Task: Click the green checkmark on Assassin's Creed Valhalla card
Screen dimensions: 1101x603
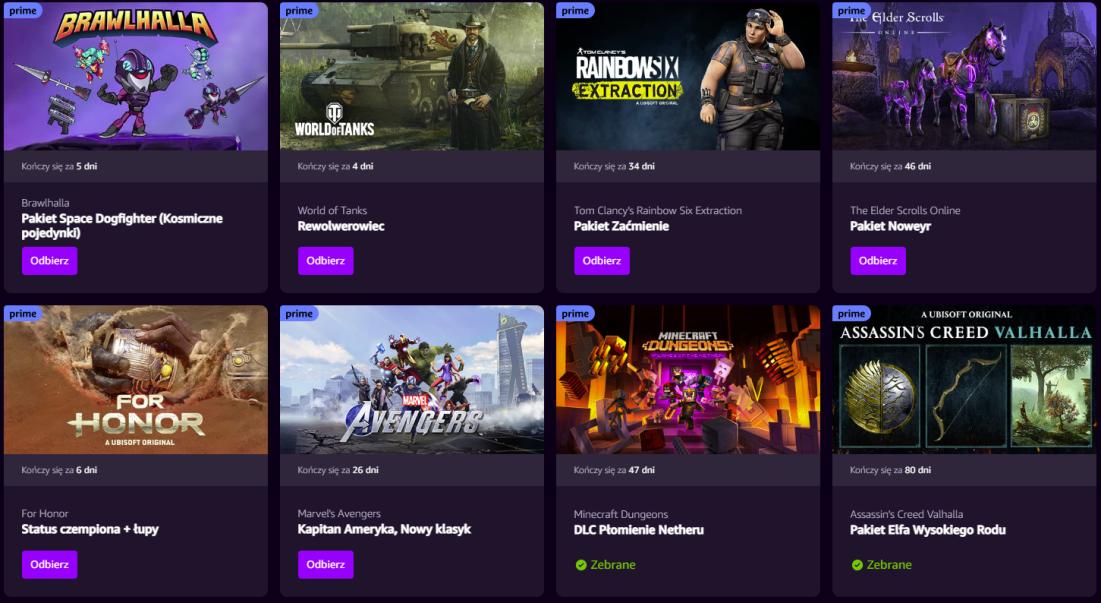Action: tap(857, 564)
